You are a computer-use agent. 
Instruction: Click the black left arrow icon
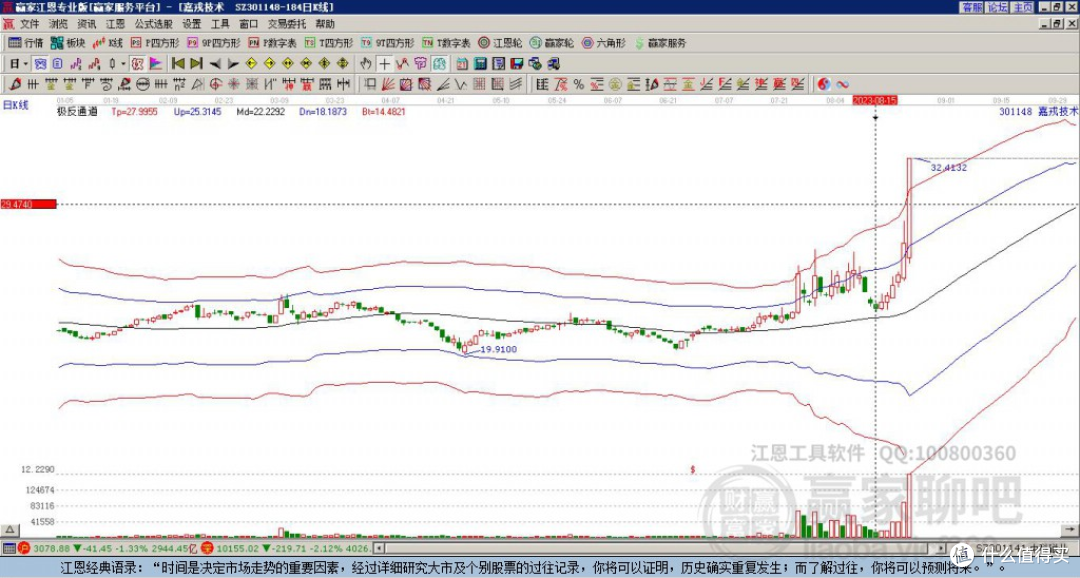pyautogui.click(x=215, y=64)
